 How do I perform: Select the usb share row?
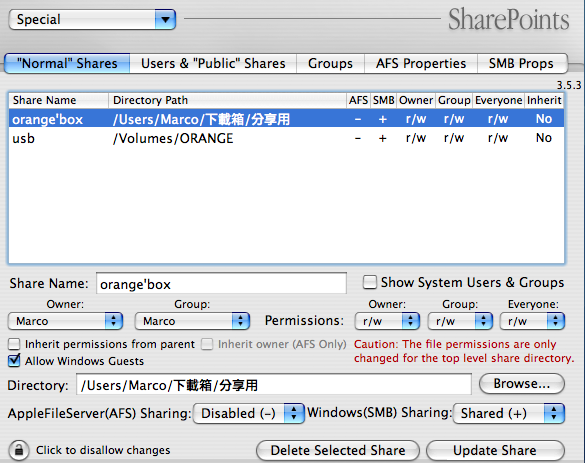(286, 138)
